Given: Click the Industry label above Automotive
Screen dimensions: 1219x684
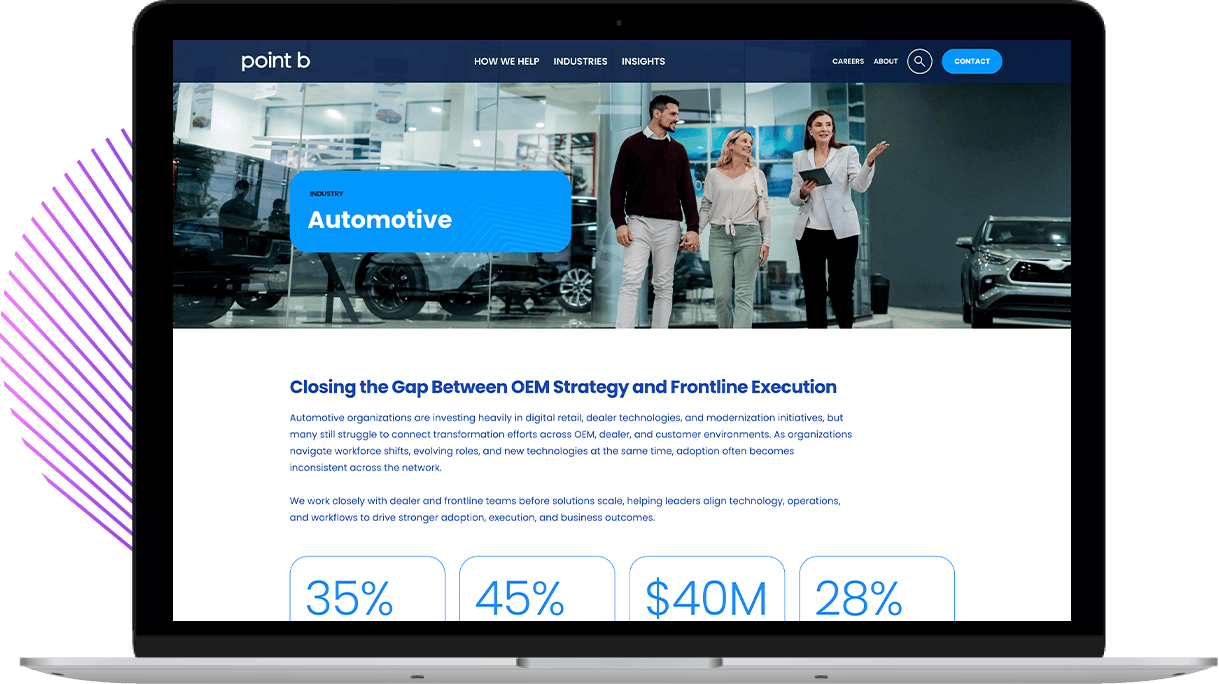Looking at the screenshot, I should pyautogui.click(x=326, y=194).
